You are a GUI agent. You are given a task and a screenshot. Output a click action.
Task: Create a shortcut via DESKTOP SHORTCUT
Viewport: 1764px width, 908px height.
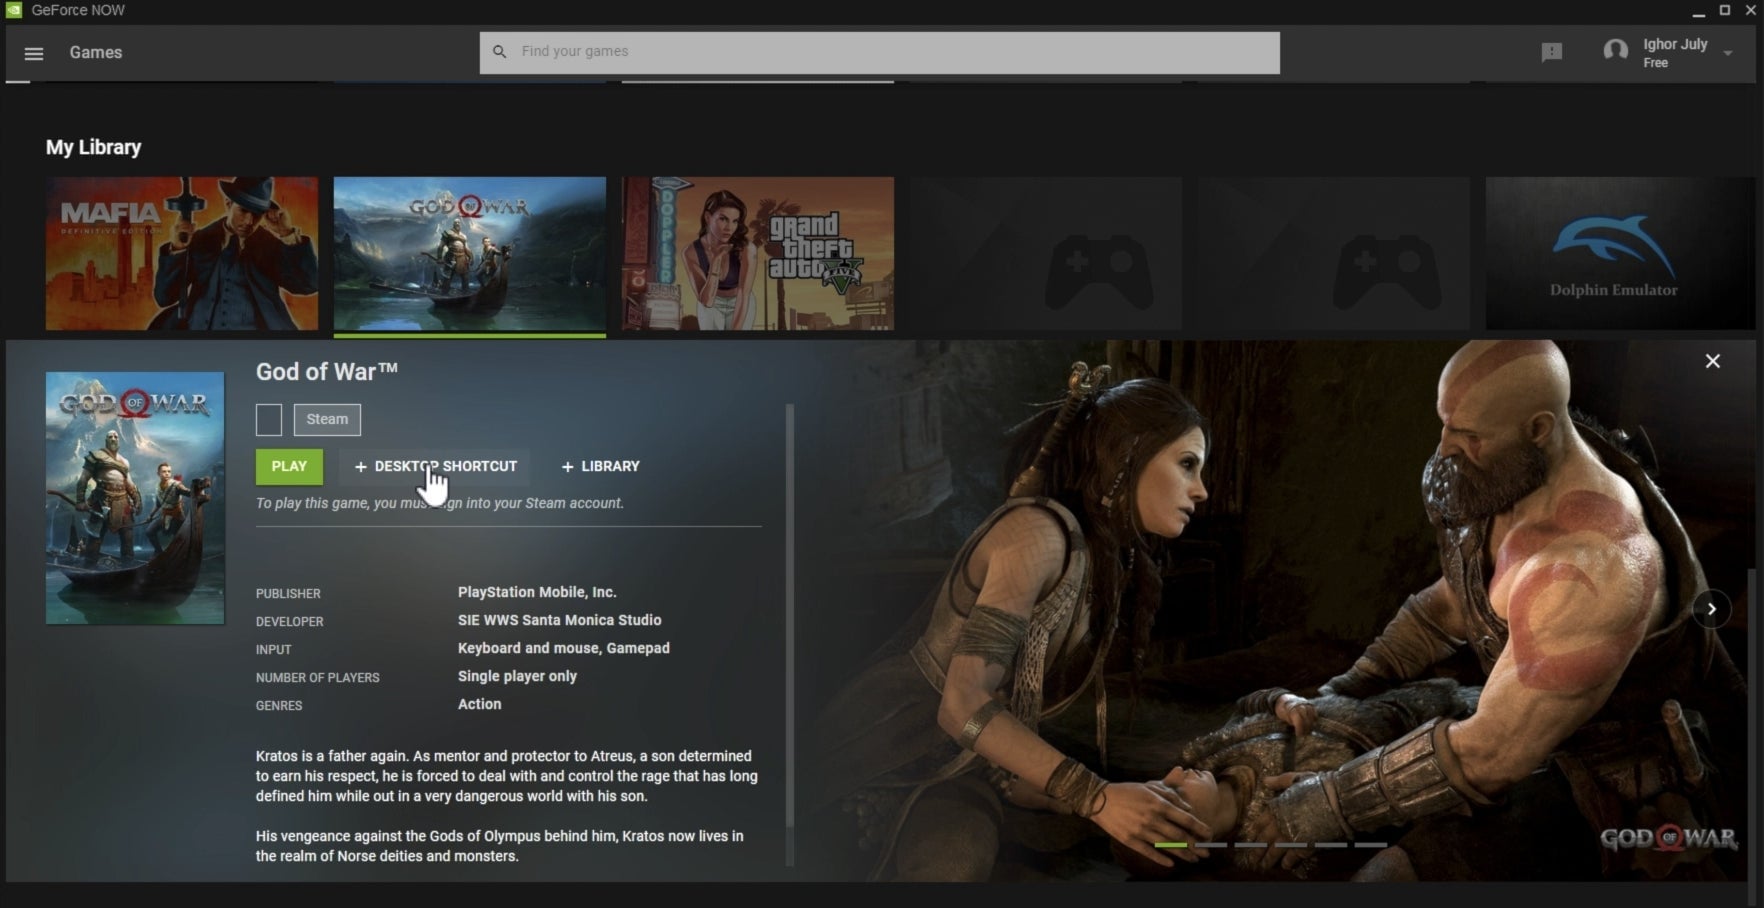(x=434, y=466)
